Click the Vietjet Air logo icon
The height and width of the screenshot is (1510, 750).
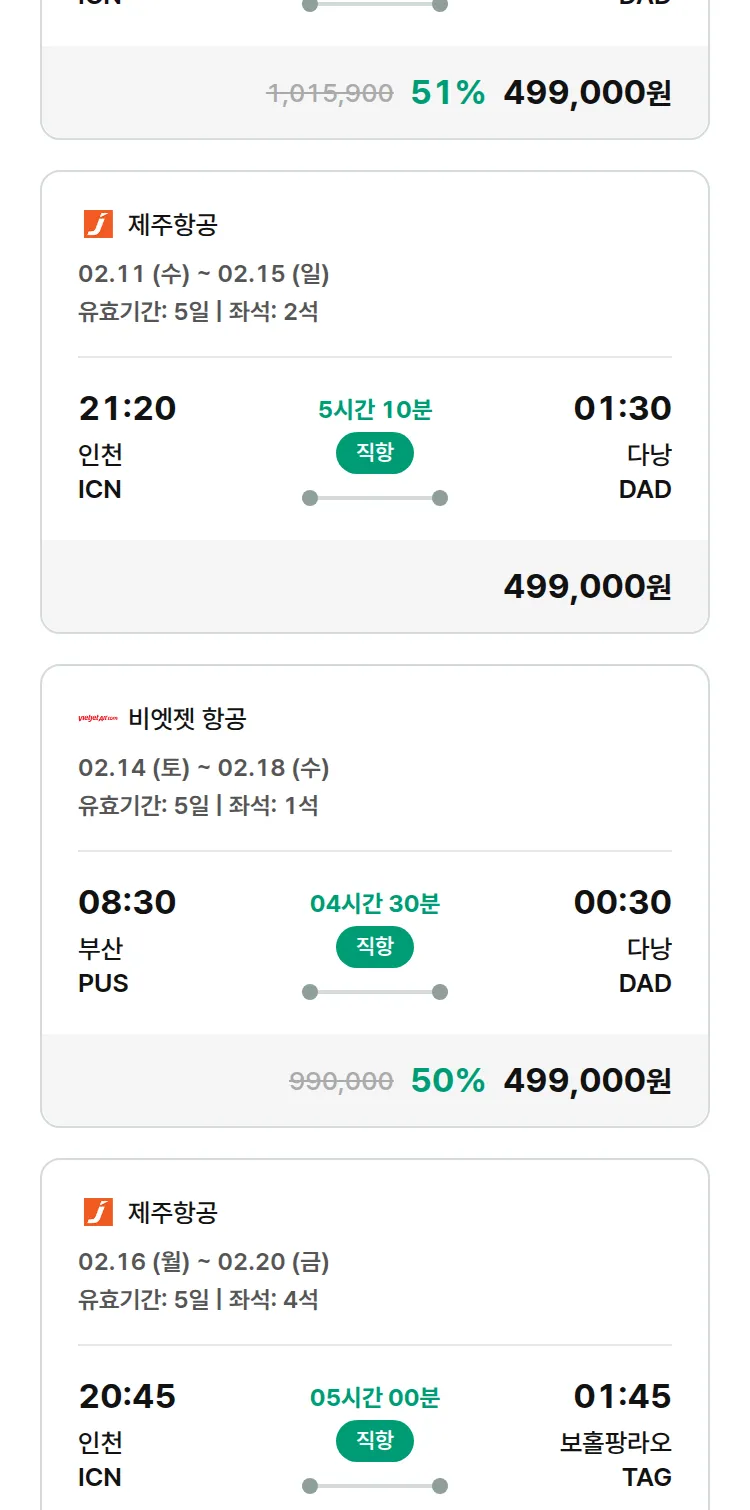pyautogui.click(x=98, y=718)
